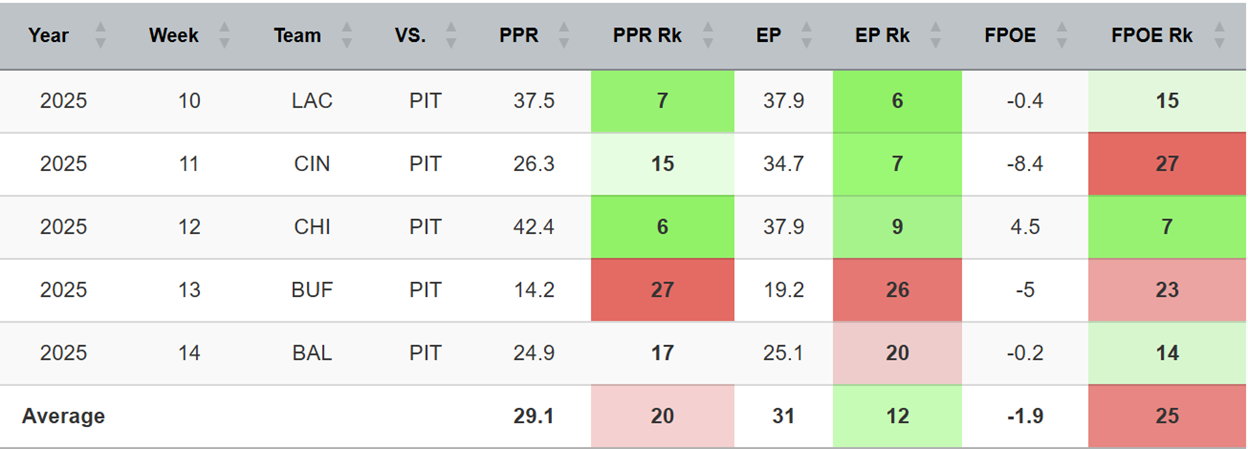Click the LAC team cell in week 10
The width and height of the screenshot is (1248, 449).
312,101
